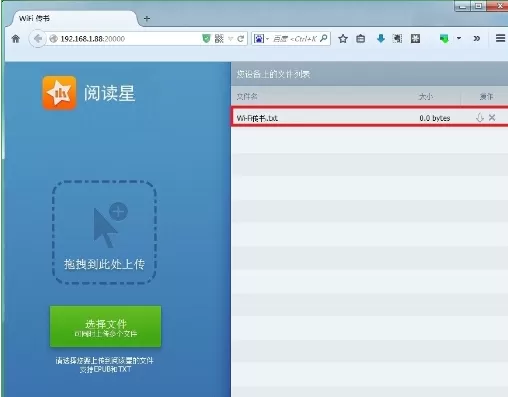508x397 pixels.
Task: Click the 阅读星 orange star logo
Action: tap(59, 93)
